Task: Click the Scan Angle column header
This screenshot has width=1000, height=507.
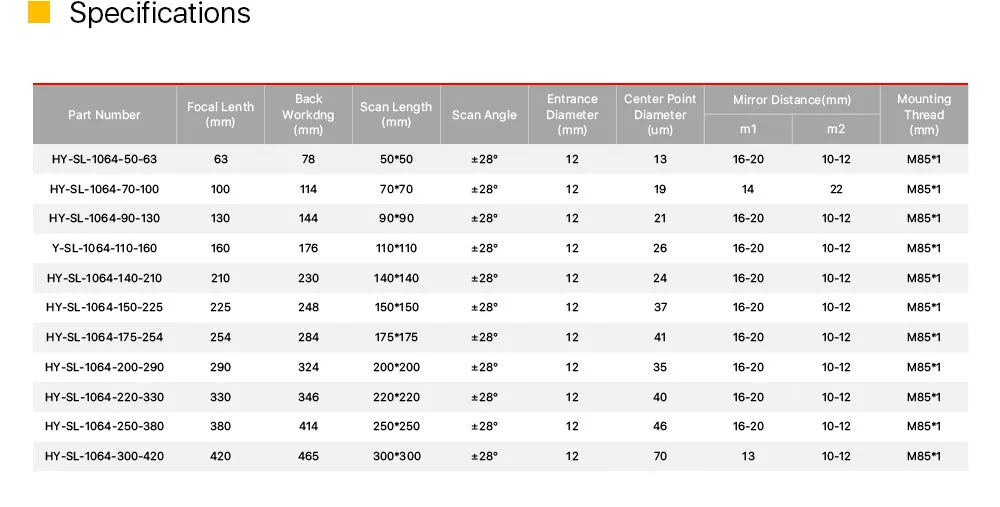Action: (485, 115)
